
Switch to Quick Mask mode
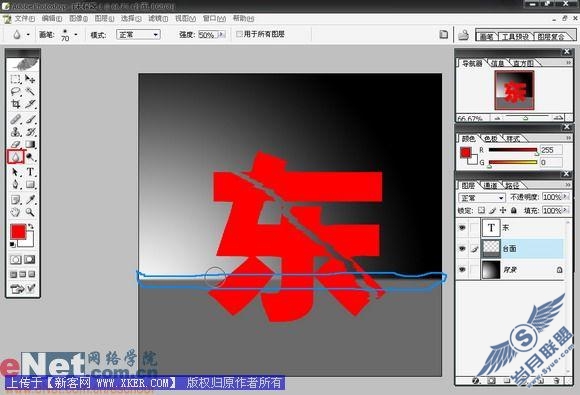point(30,259)
